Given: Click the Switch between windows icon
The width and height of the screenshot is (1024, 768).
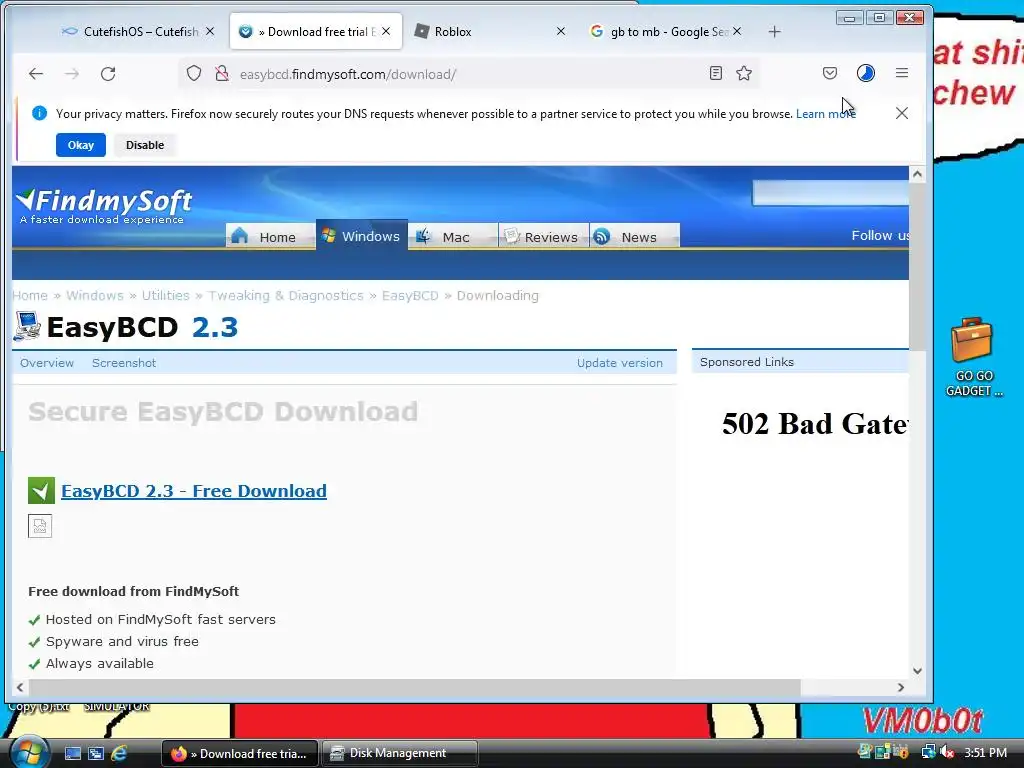Looking at the screenshot, I should click(x=96, y=754).
